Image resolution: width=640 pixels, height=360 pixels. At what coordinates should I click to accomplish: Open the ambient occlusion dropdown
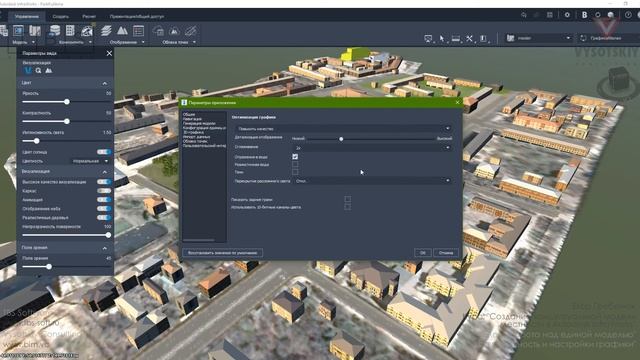pos(373,180)
